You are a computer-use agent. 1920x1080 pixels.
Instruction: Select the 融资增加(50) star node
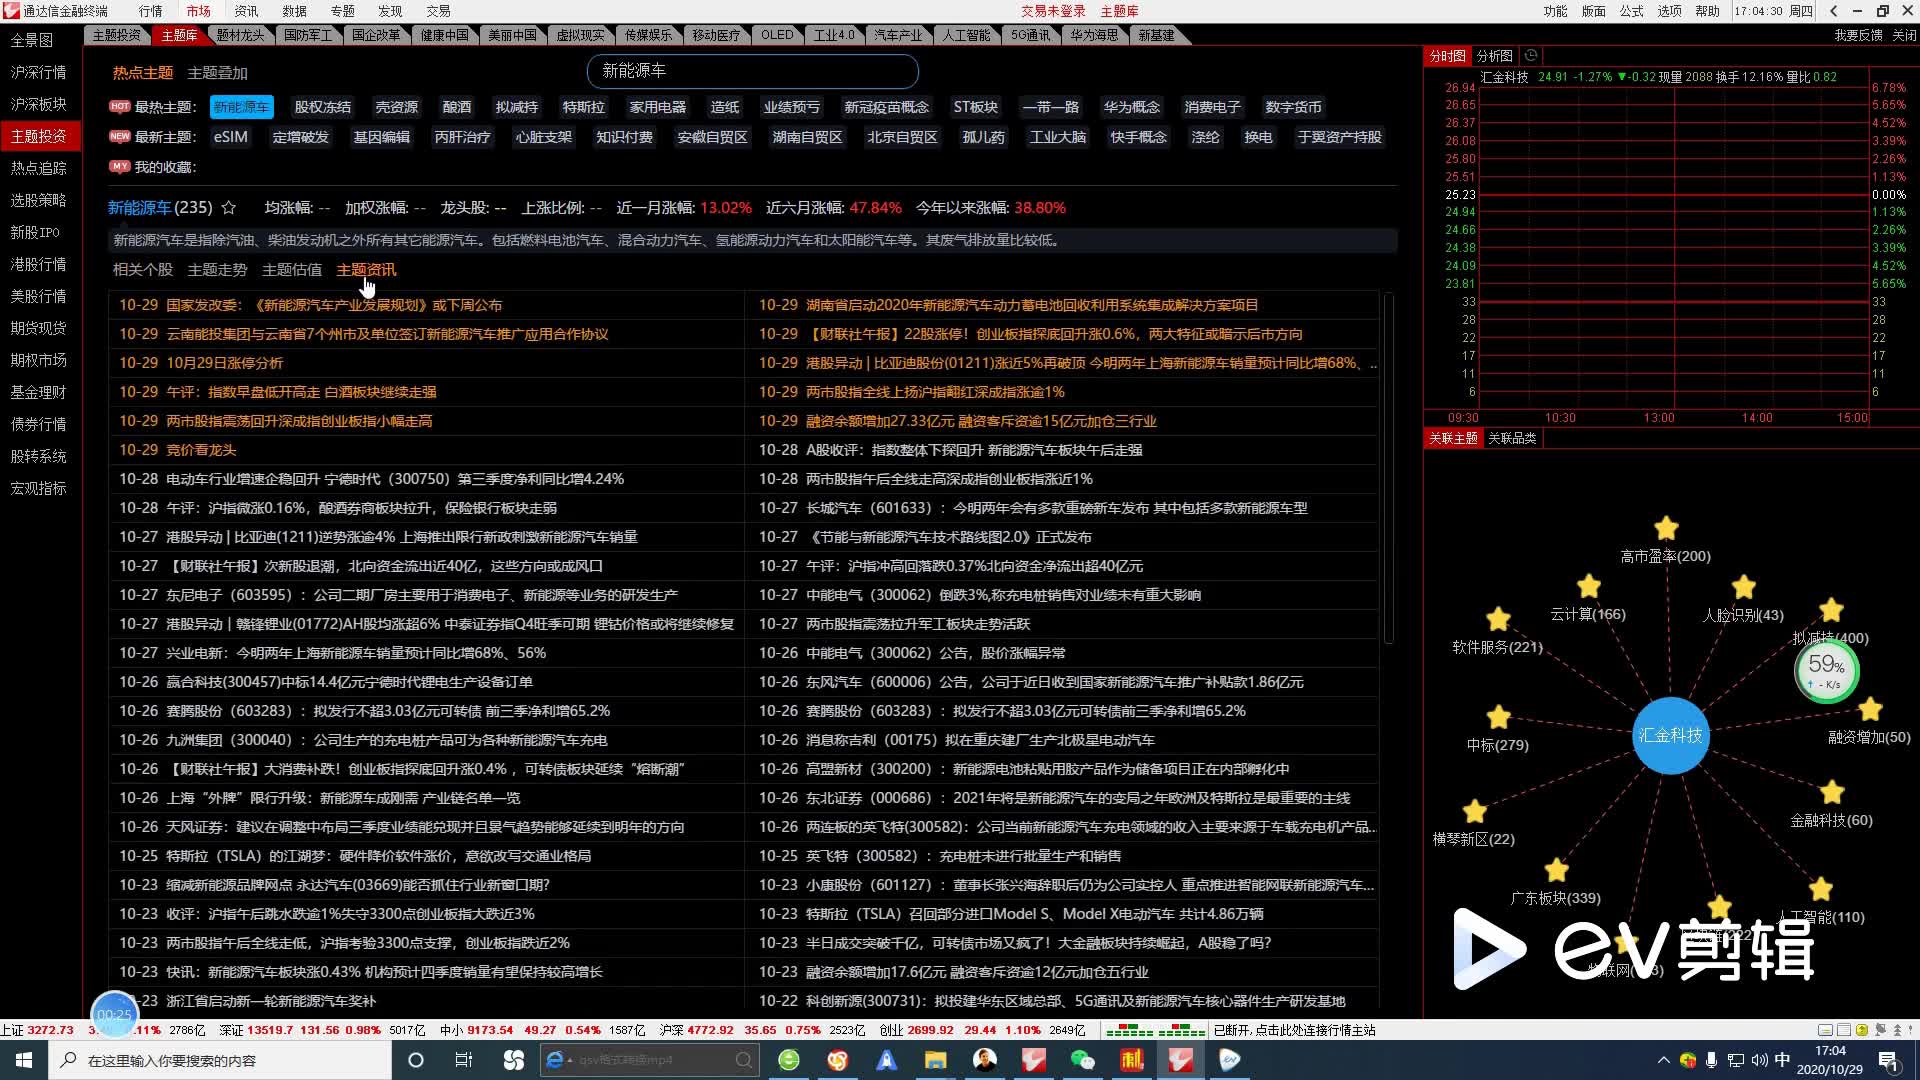point(1870,709)
